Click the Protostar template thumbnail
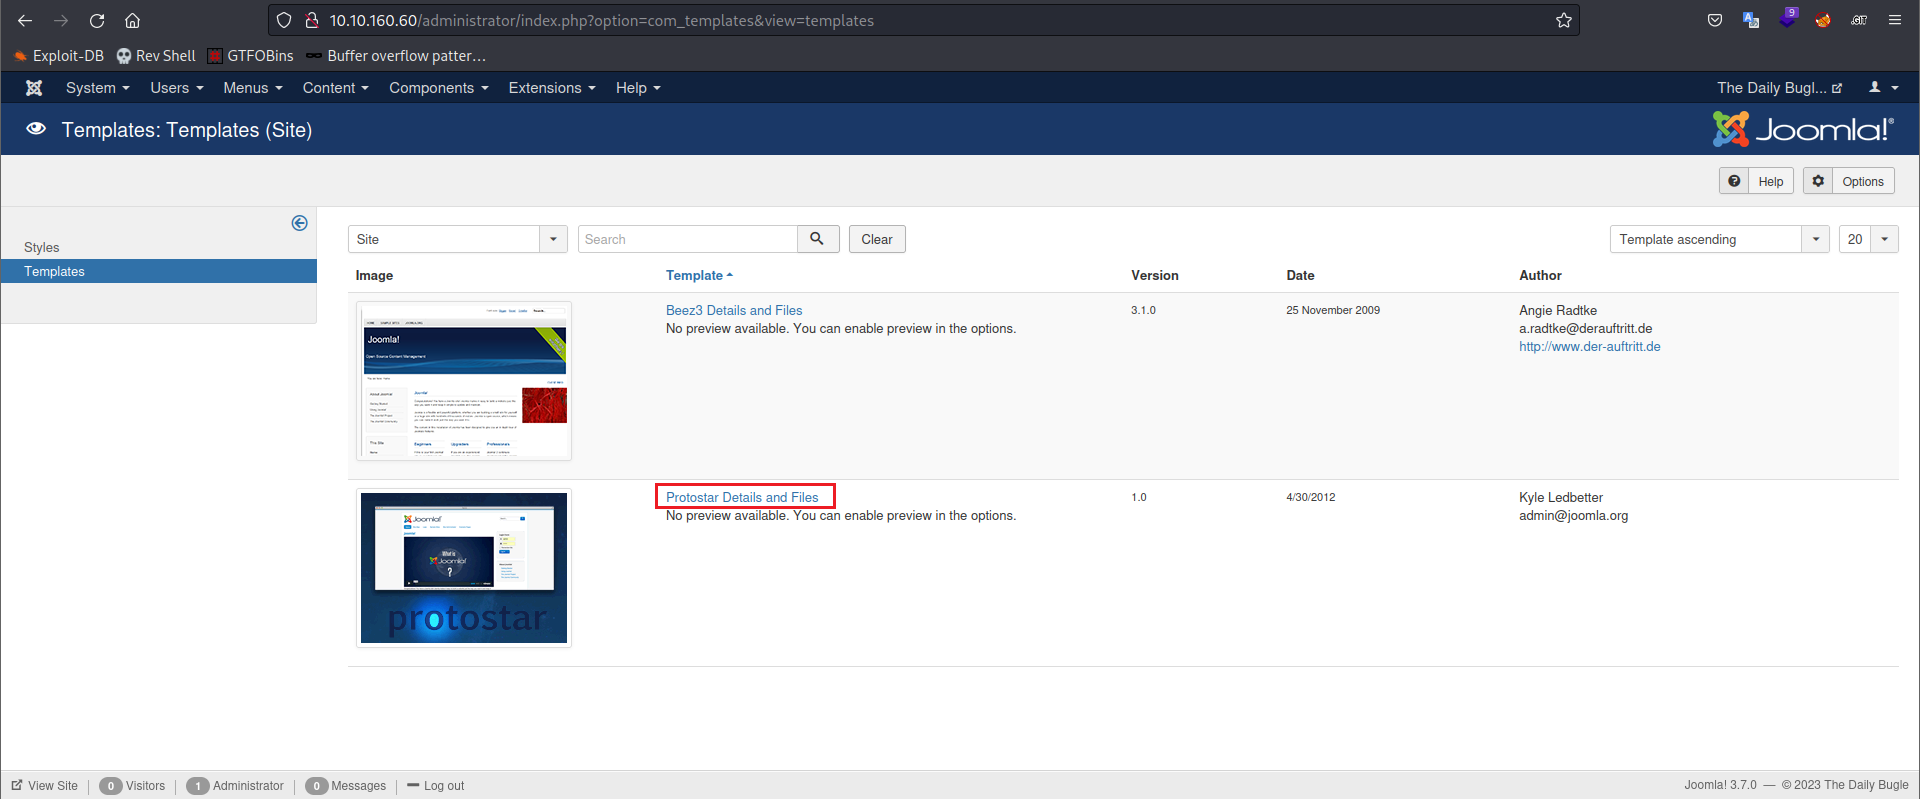 pos(464,568)
